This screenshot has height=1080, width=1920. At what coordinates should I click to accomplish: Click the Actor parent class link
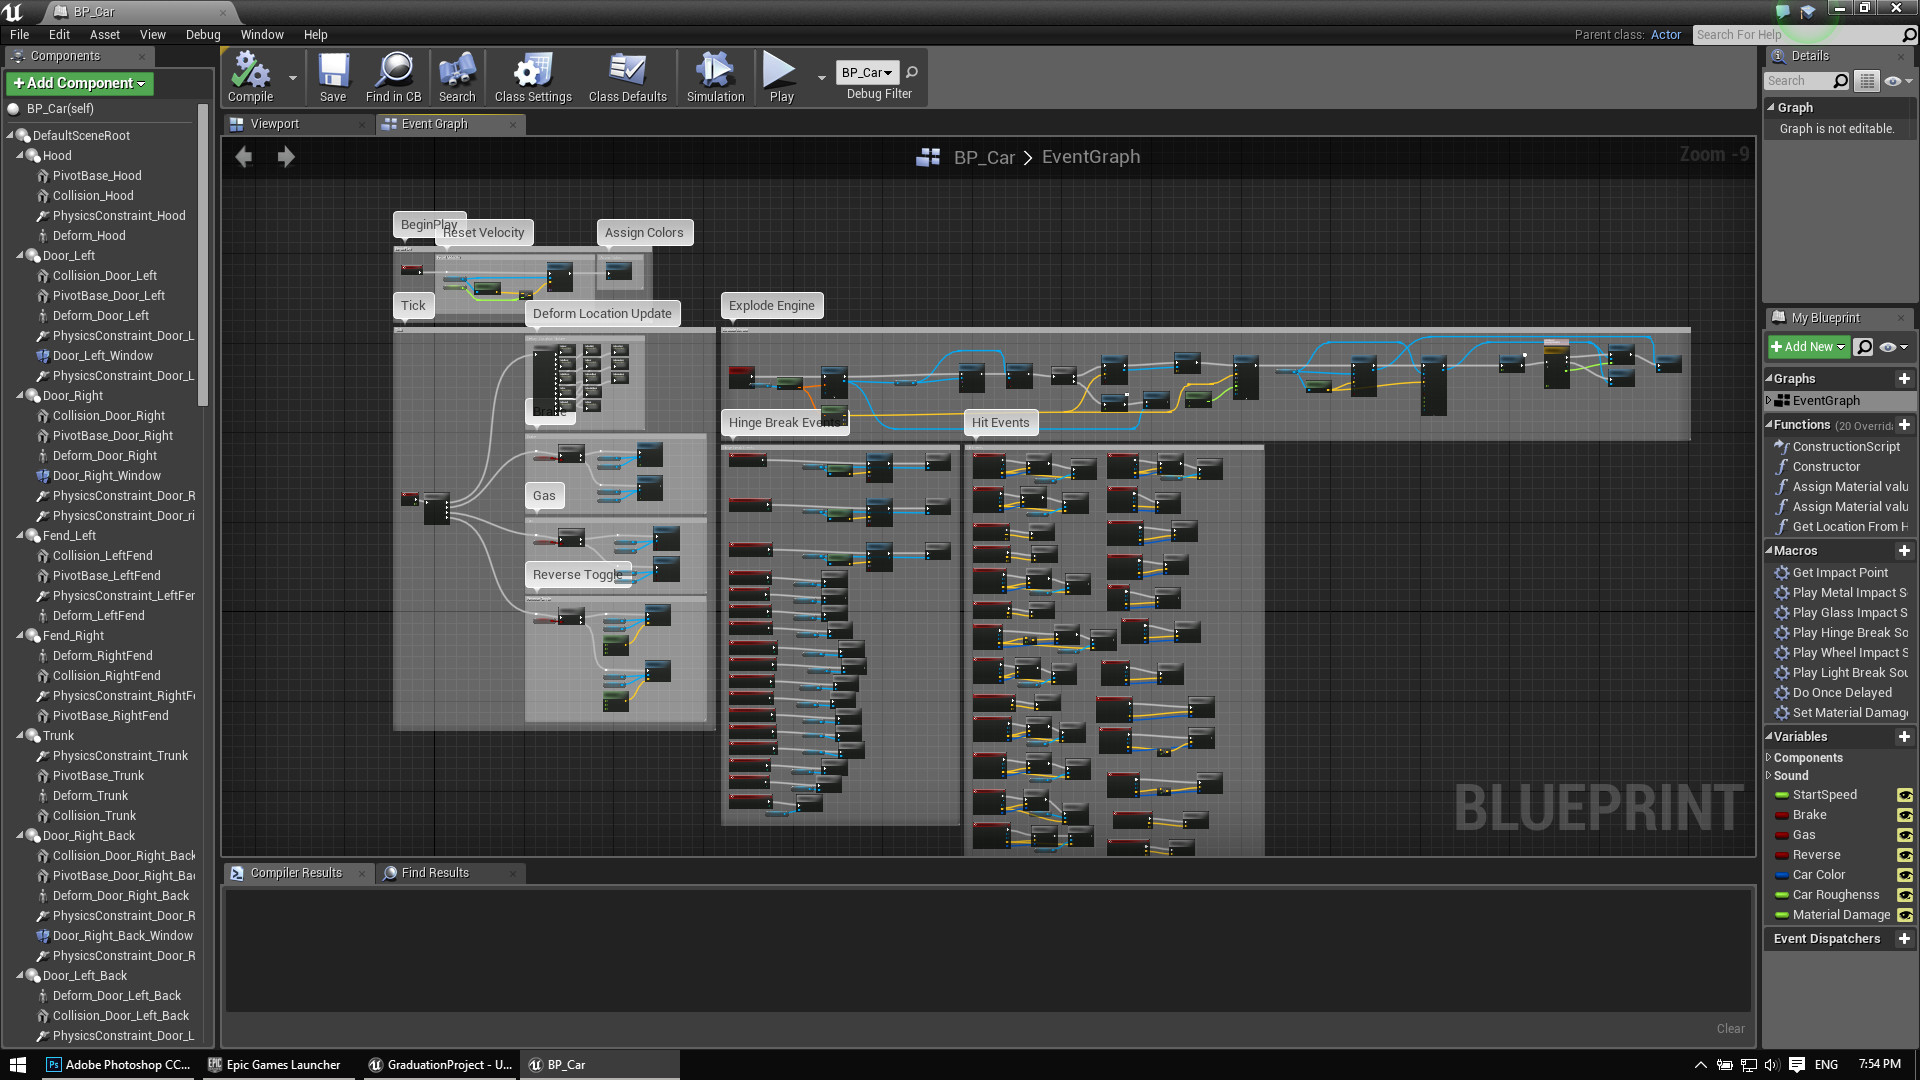pyautogui.click(x=1665, y=34)
